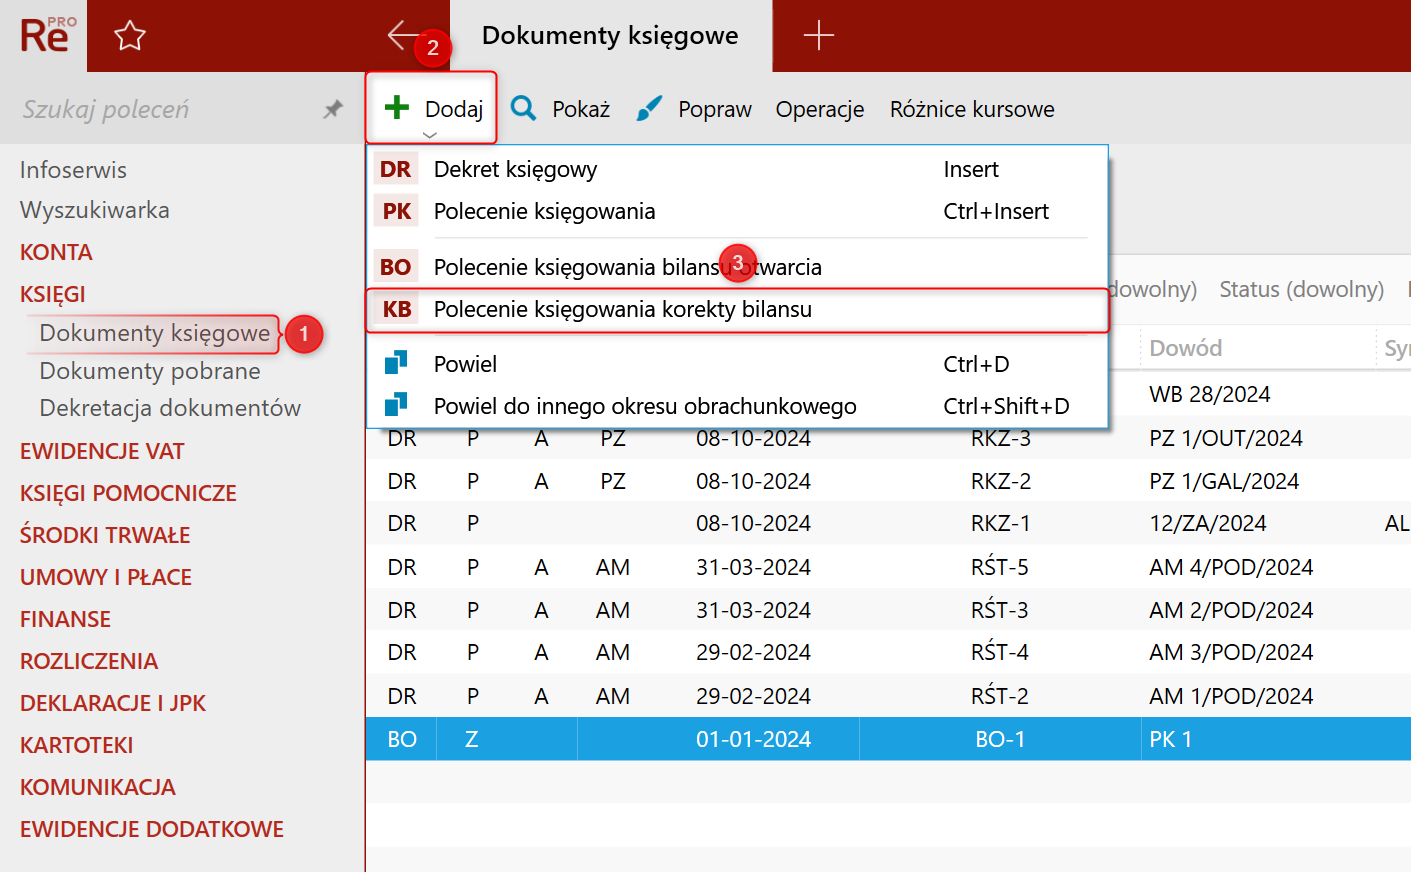The height and width of the screenshot is (872, 1411).
Task: Expand the ŚRODKI TRWAŁE section
Action: click(105, 535)
